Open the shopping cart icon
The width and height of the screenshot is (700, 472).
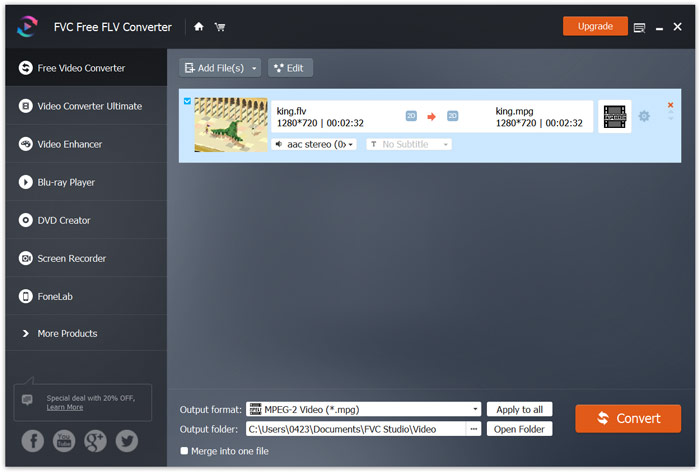220,27
